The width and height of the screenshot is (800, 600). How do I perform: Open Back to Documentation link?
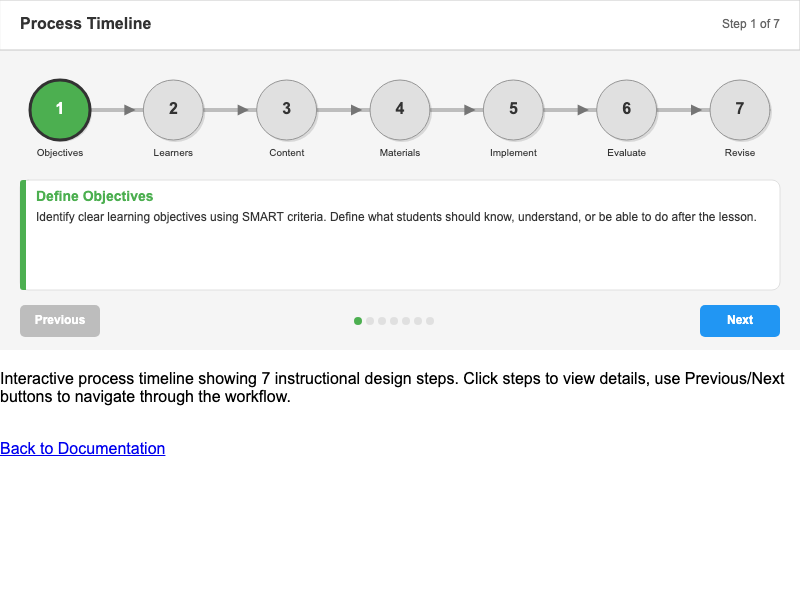82,448
